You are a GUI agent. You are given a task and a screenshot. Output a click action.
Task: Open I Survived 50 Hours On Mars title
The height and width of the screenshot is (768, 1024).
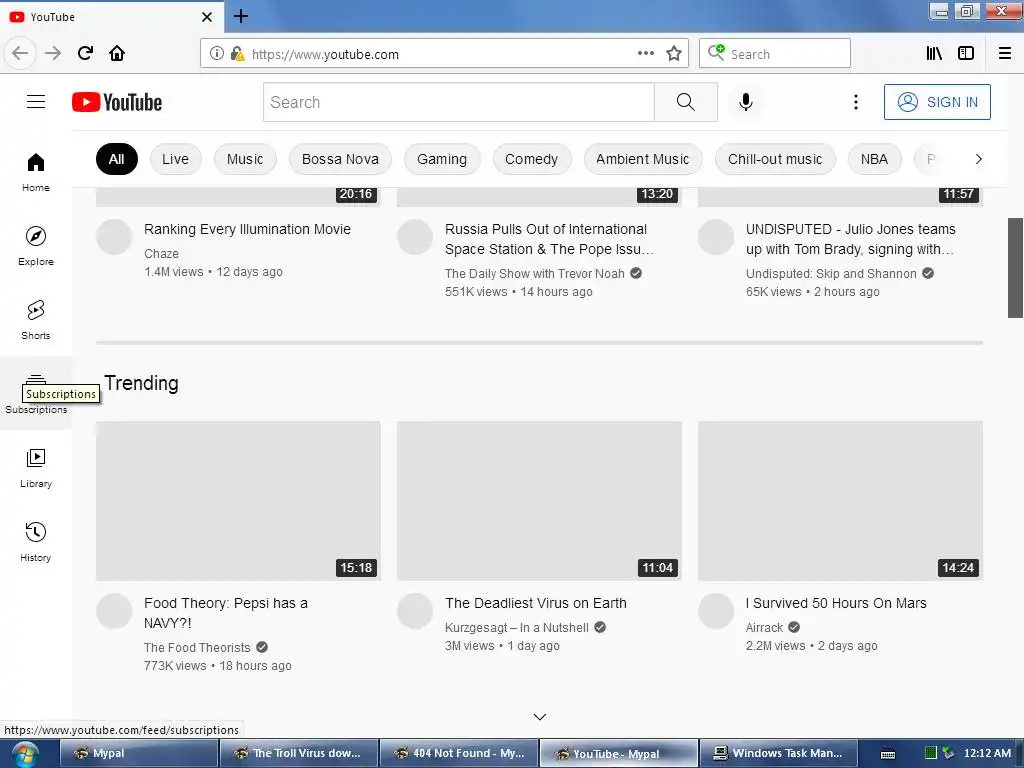pos(836,603)
